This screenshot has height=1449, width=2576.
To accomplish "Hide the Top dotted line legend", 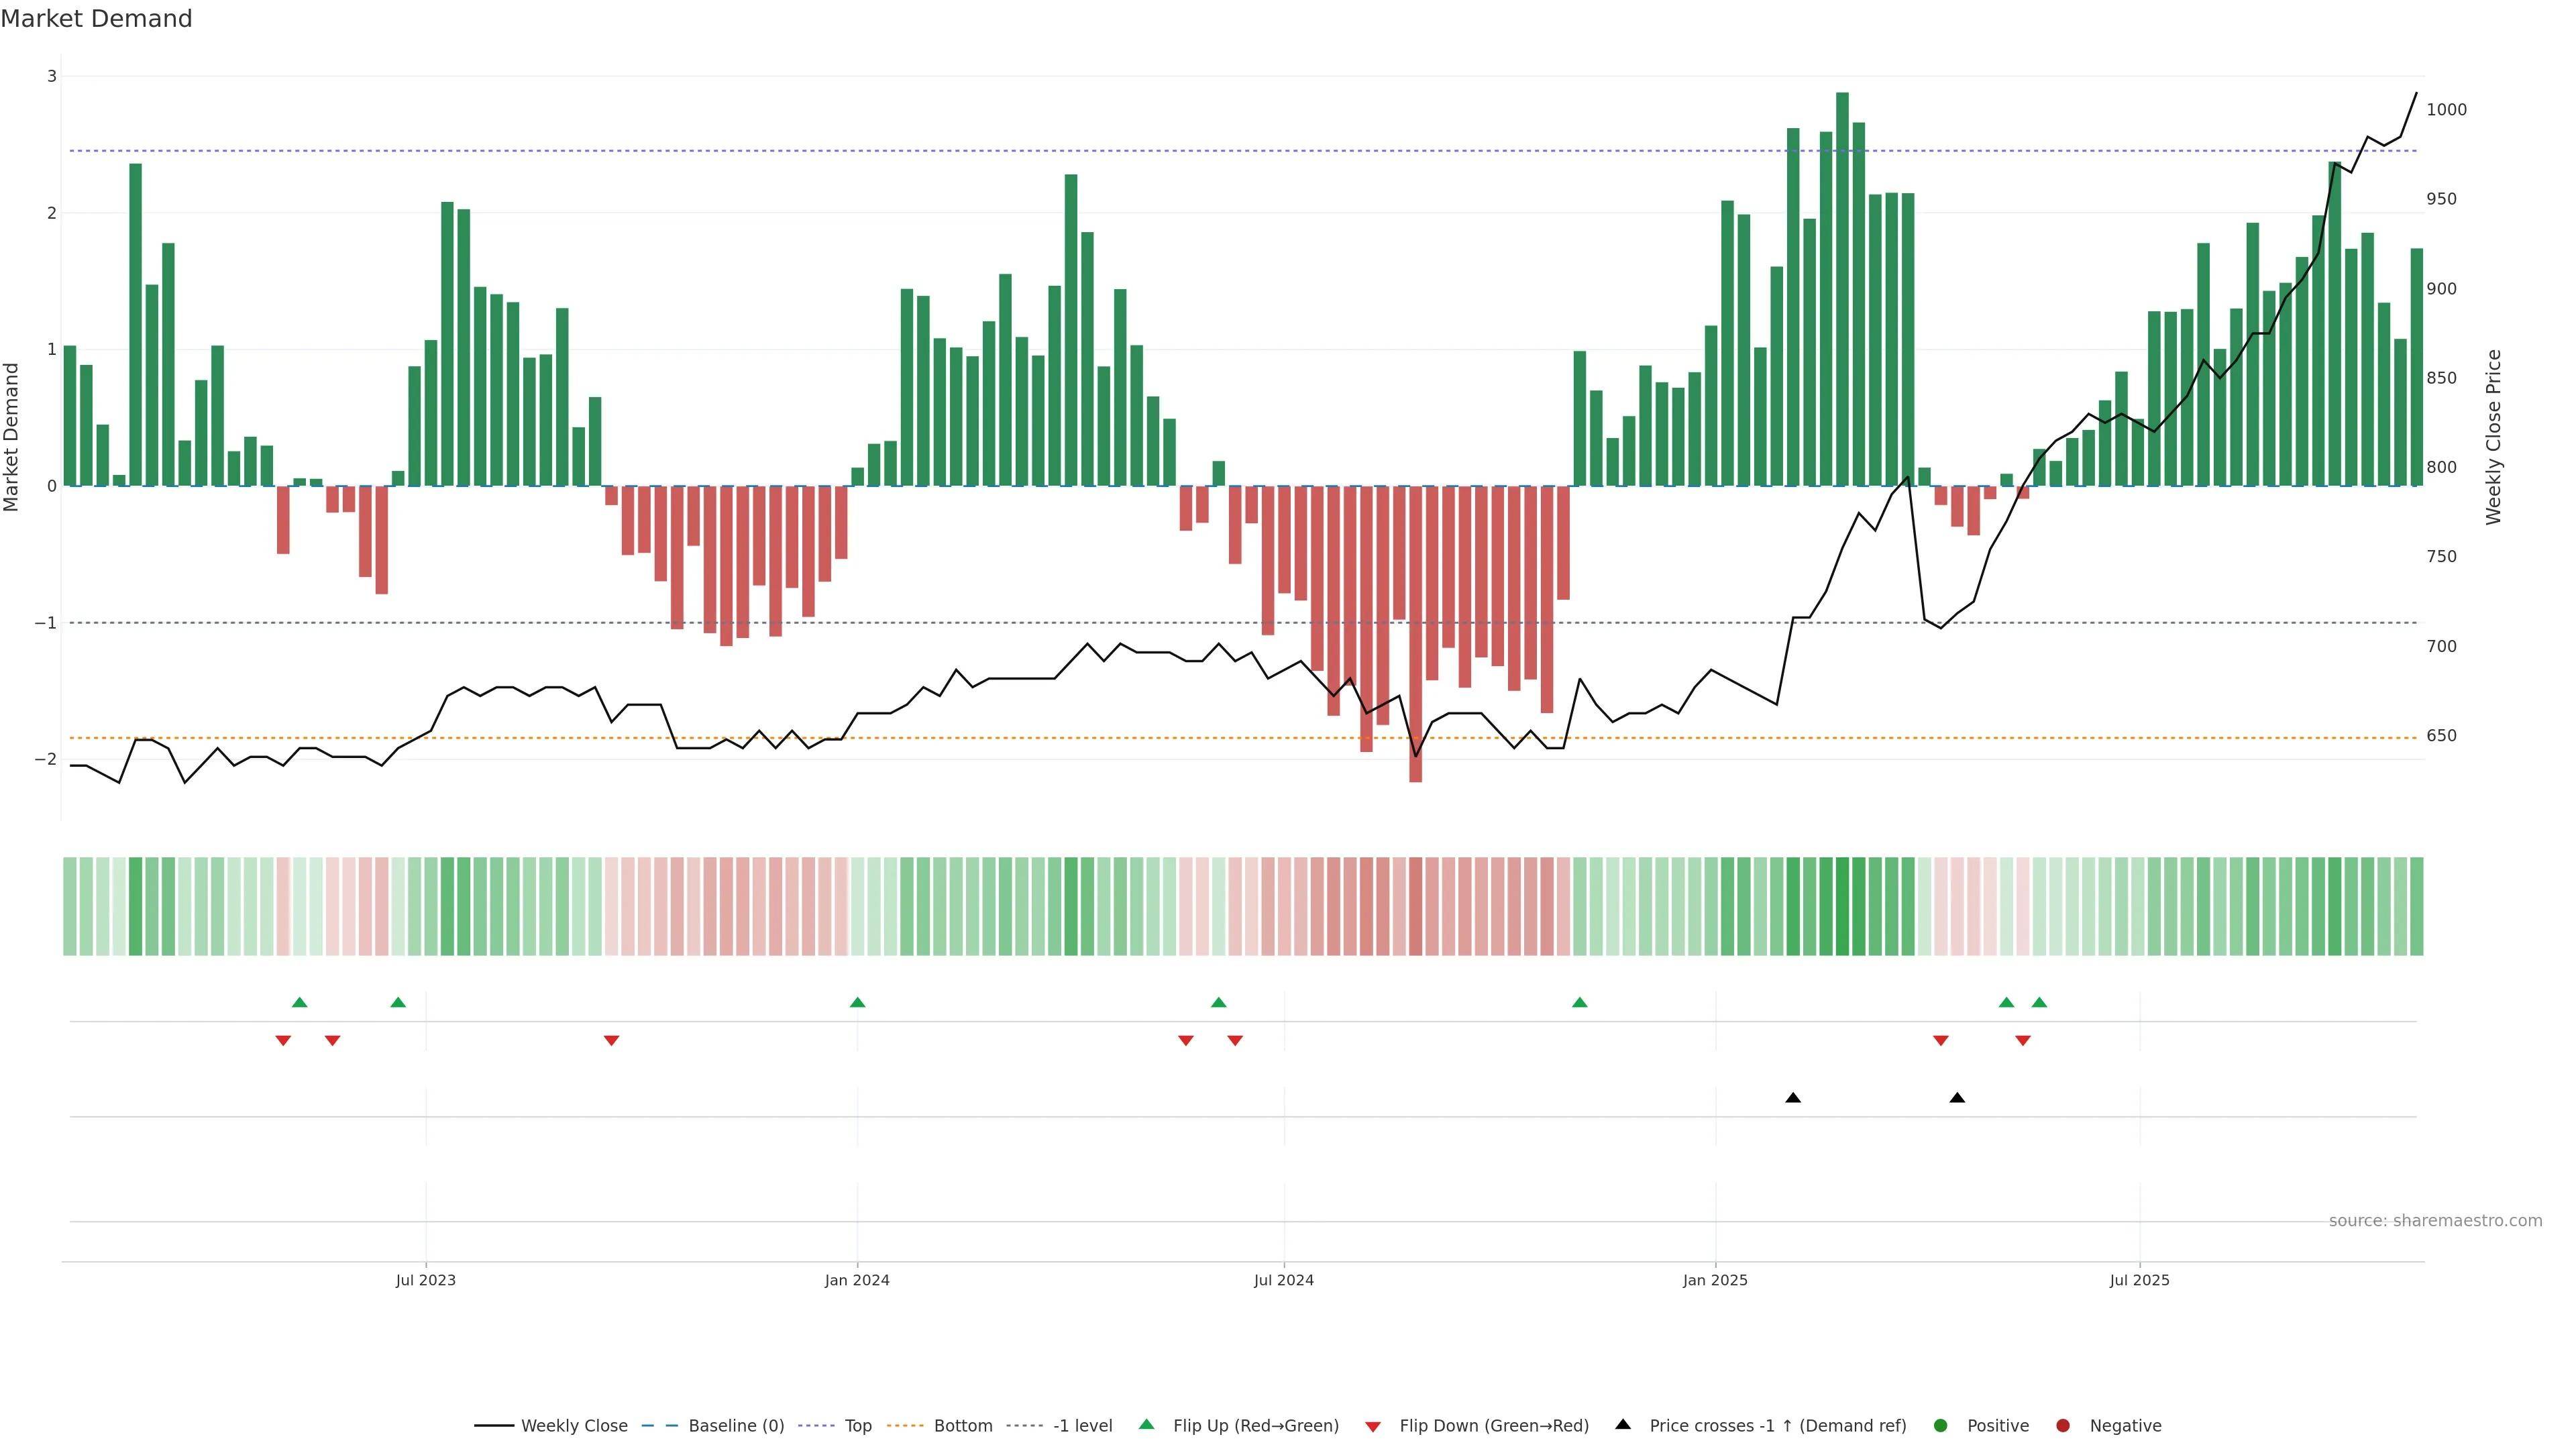I will (857, 1426).
